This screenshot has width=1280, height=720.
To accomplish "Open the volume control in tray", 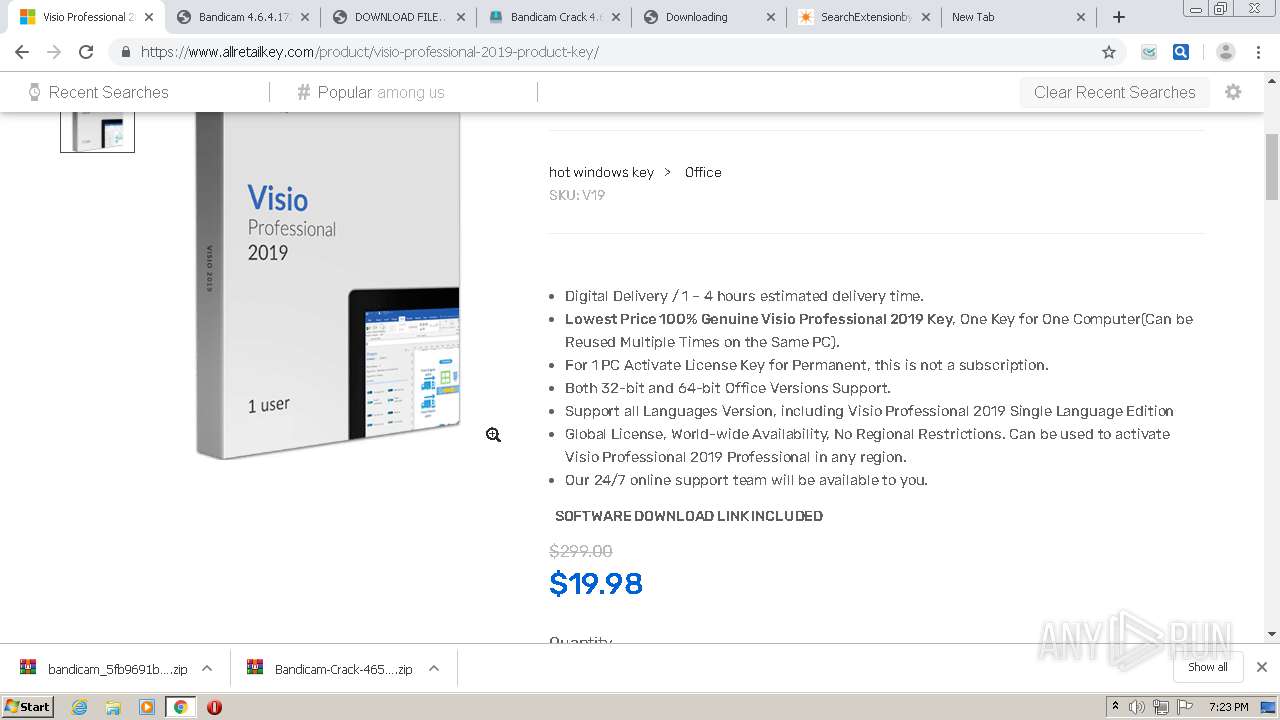I will tap(1137, 707).
